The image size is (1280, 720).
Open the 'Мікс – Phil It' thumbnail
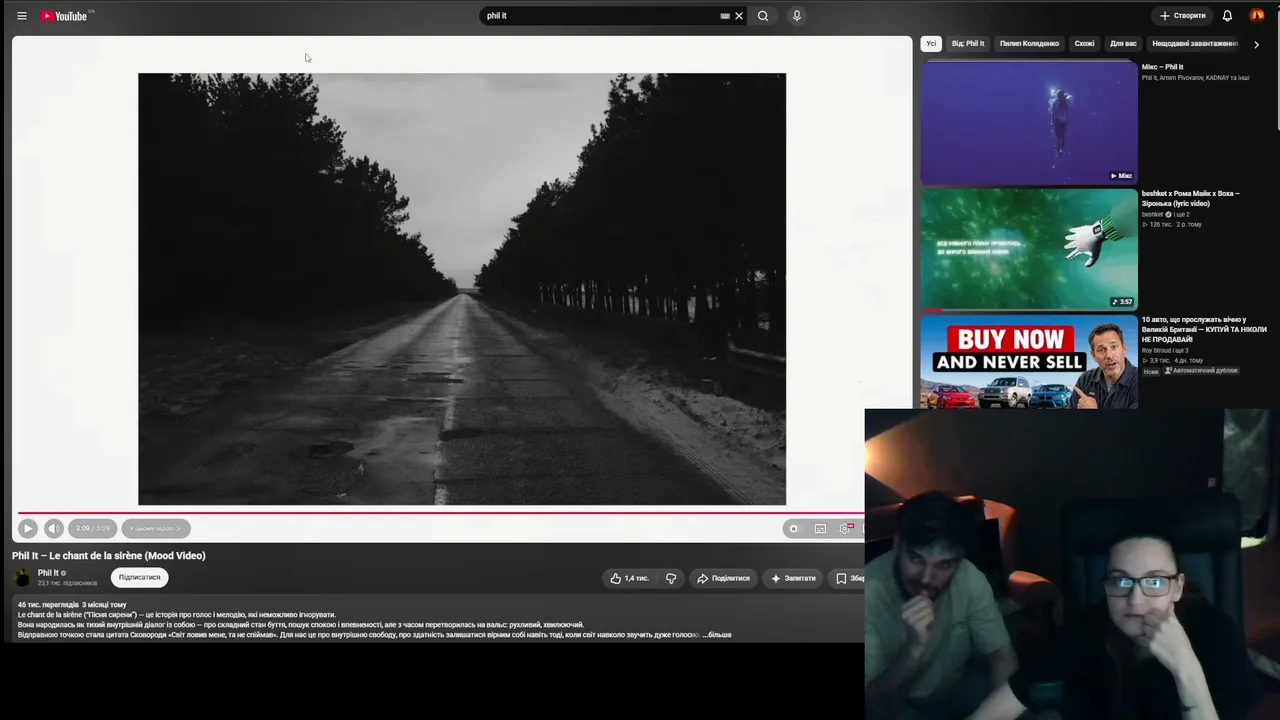click(x=1029, y=123)
